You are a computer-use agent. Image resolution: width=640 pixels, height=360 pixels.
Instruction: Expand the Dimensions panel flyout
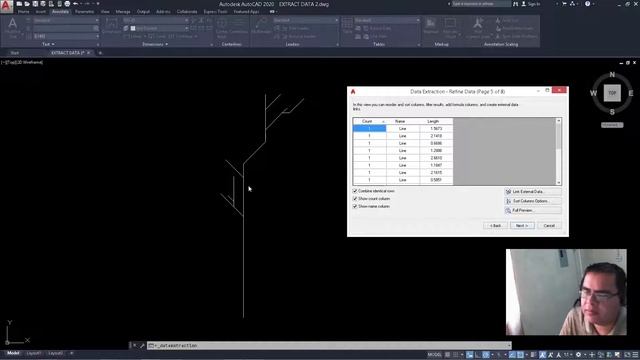tap(155, 44)
